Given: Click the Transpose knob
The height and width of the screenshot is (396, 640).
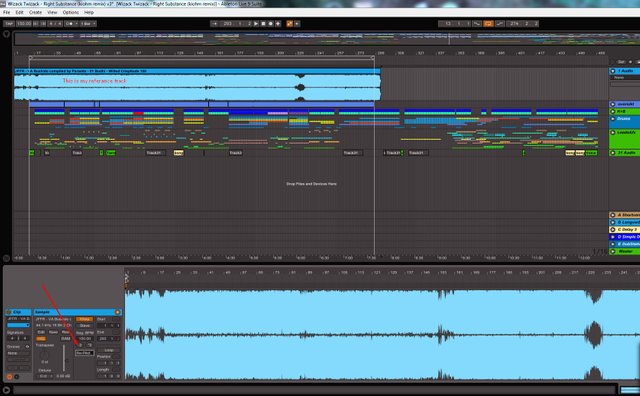Looking at the screenshot, I should (44, 355).
